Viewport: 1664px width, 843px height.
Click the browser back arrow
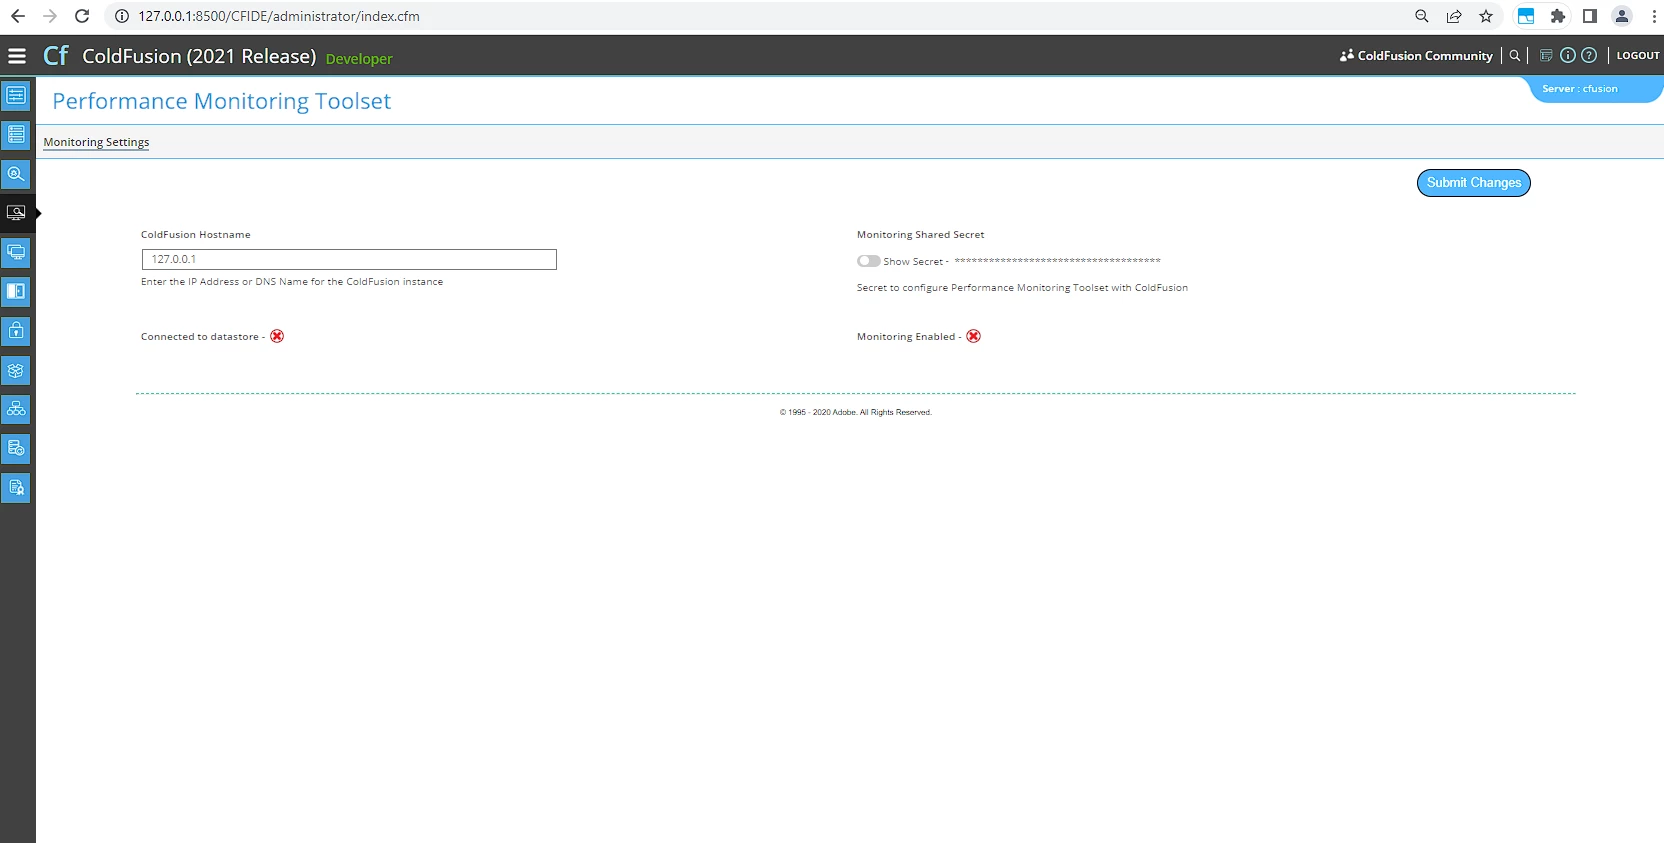18,16
